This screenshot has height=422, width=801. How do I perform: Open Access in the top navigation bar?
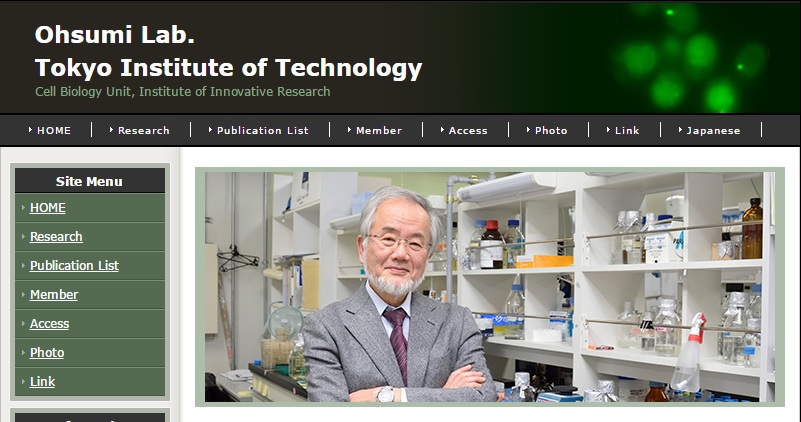(468, 130)
